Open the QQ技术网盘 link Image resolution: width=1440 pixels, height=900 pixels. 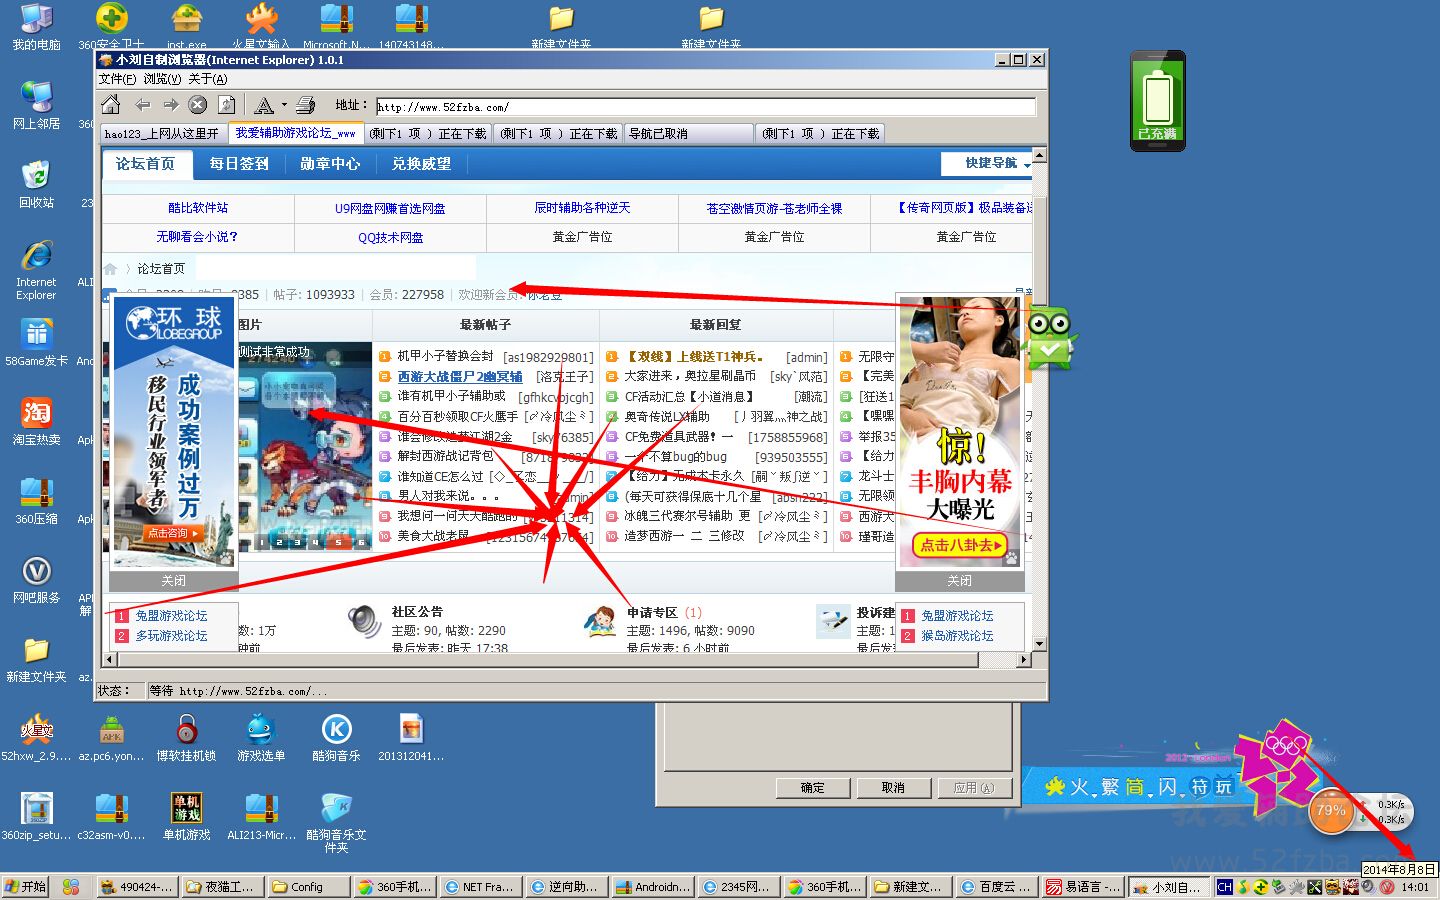pyautogui.click(x=390, y=237)
